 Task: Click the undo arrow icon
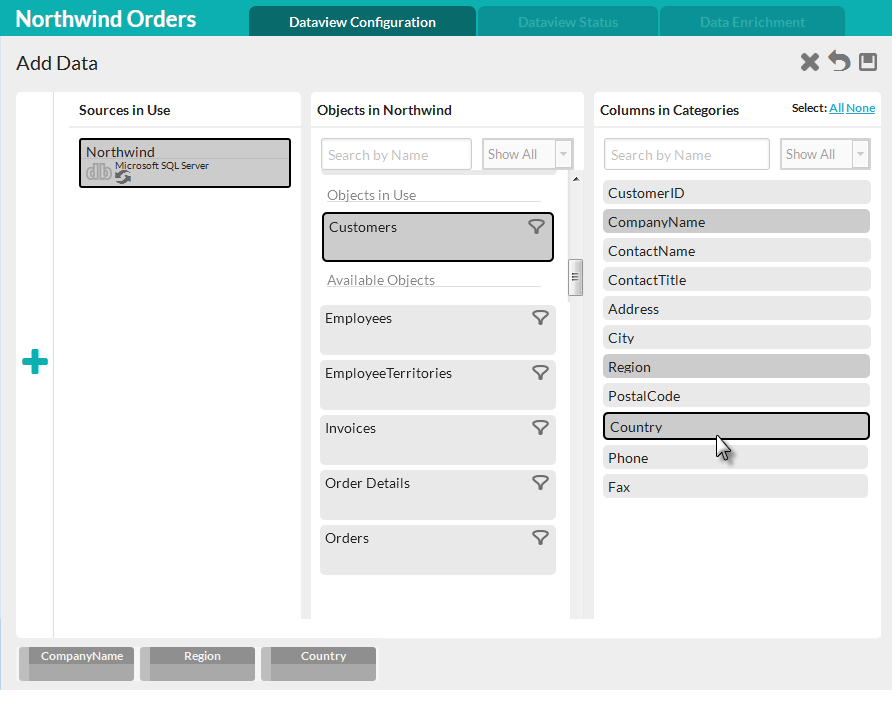click(x=839, y=61)
